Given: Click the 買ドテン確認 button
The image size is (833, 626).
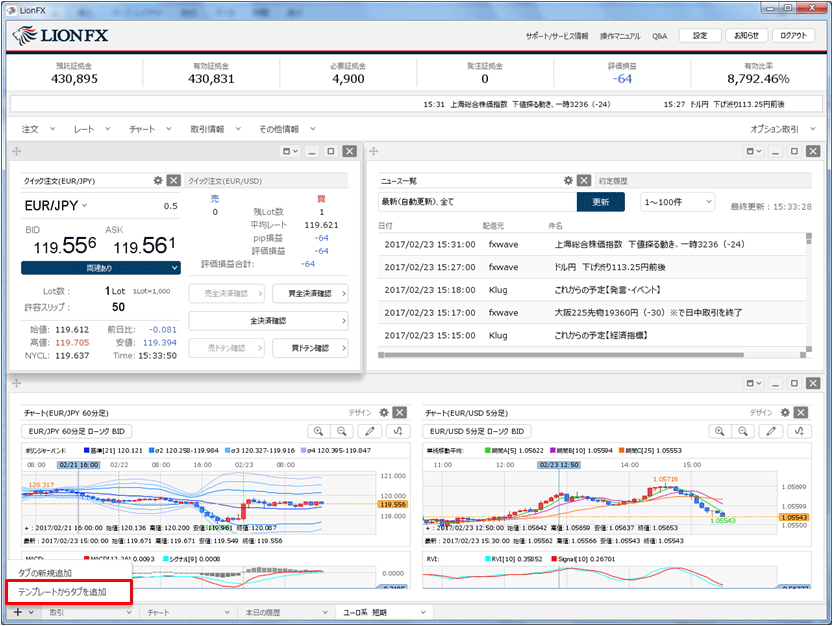Looking at the screenshot, I should [x=310, y=348].
